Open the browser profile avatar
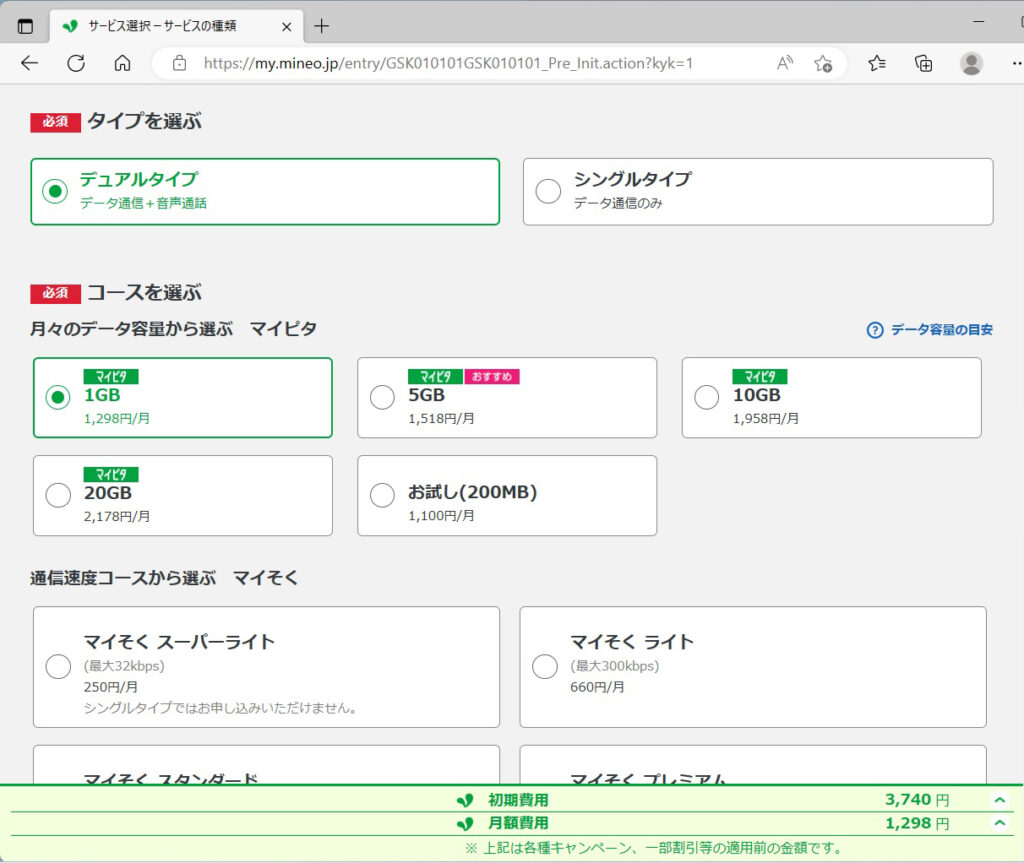 [971, 63]
